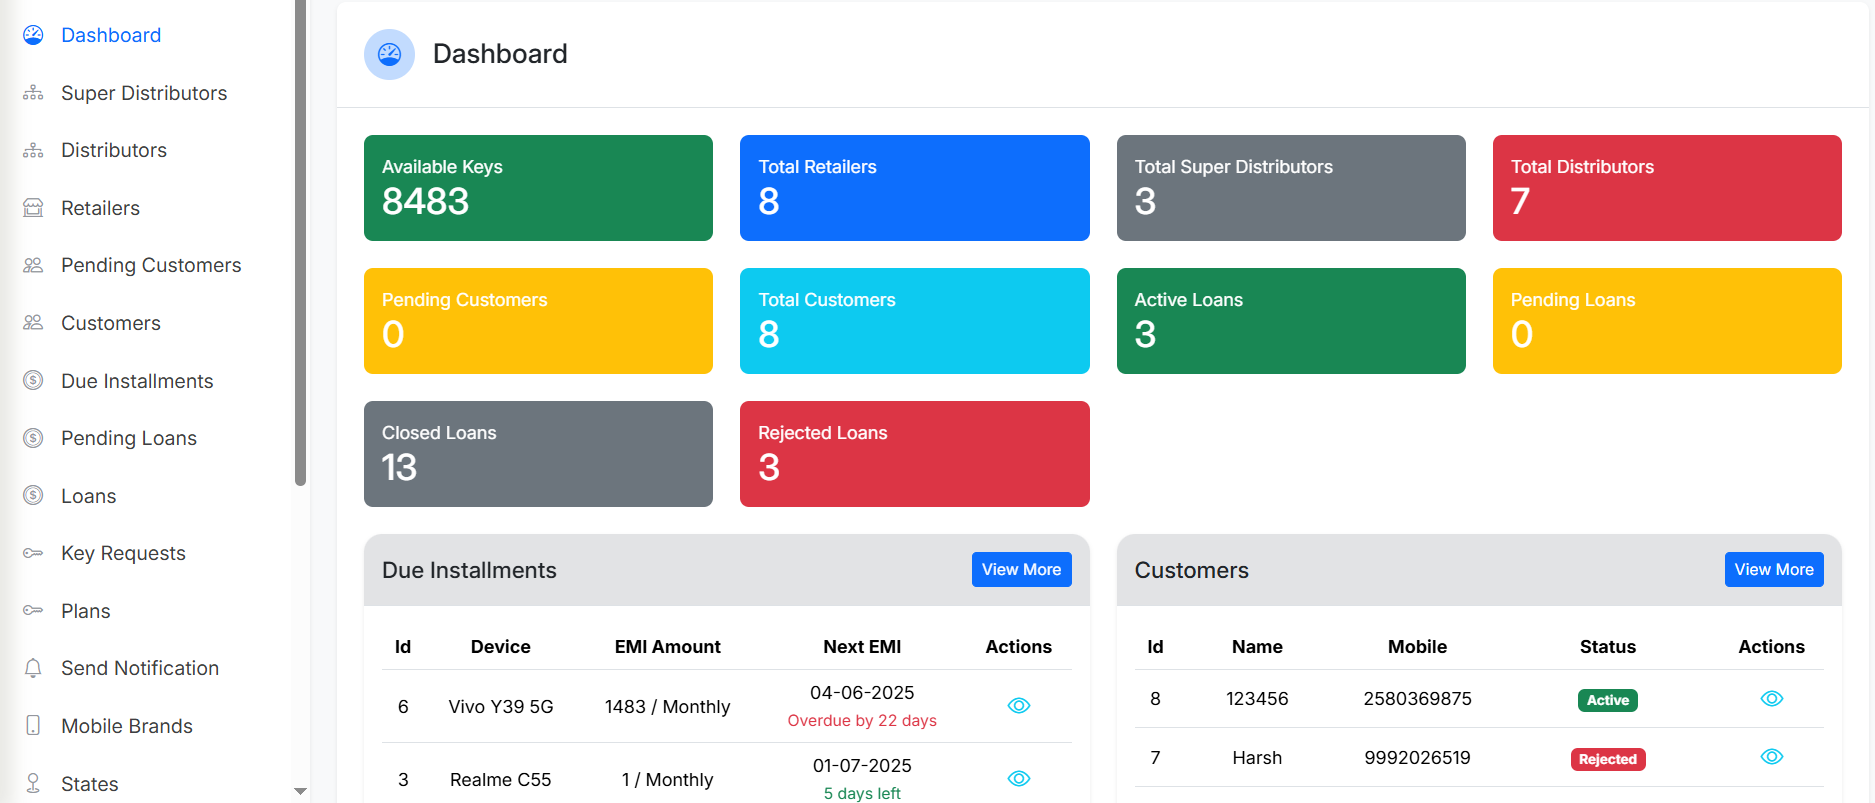Click the Due Installments coin icon
Image resolution: width=1875 pixels, height=803 pixels.
coord(33,380)
